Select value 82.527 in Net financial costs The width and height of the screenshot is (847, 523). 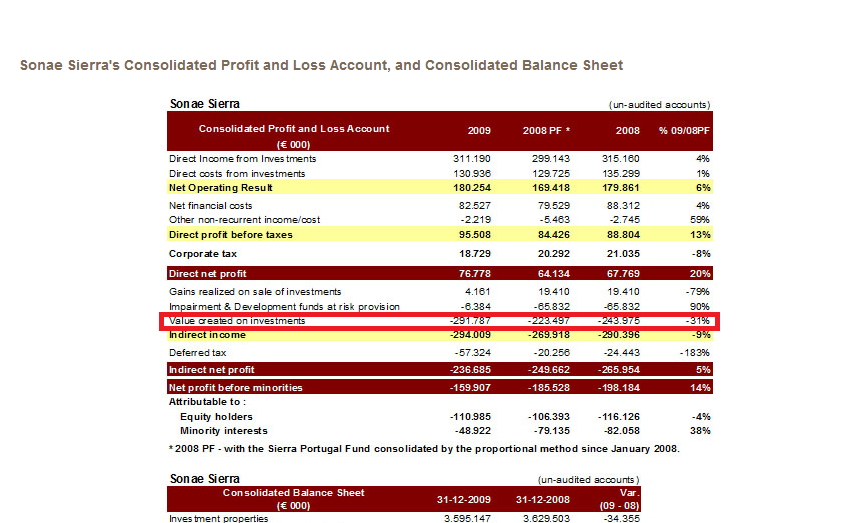(474, 205)
